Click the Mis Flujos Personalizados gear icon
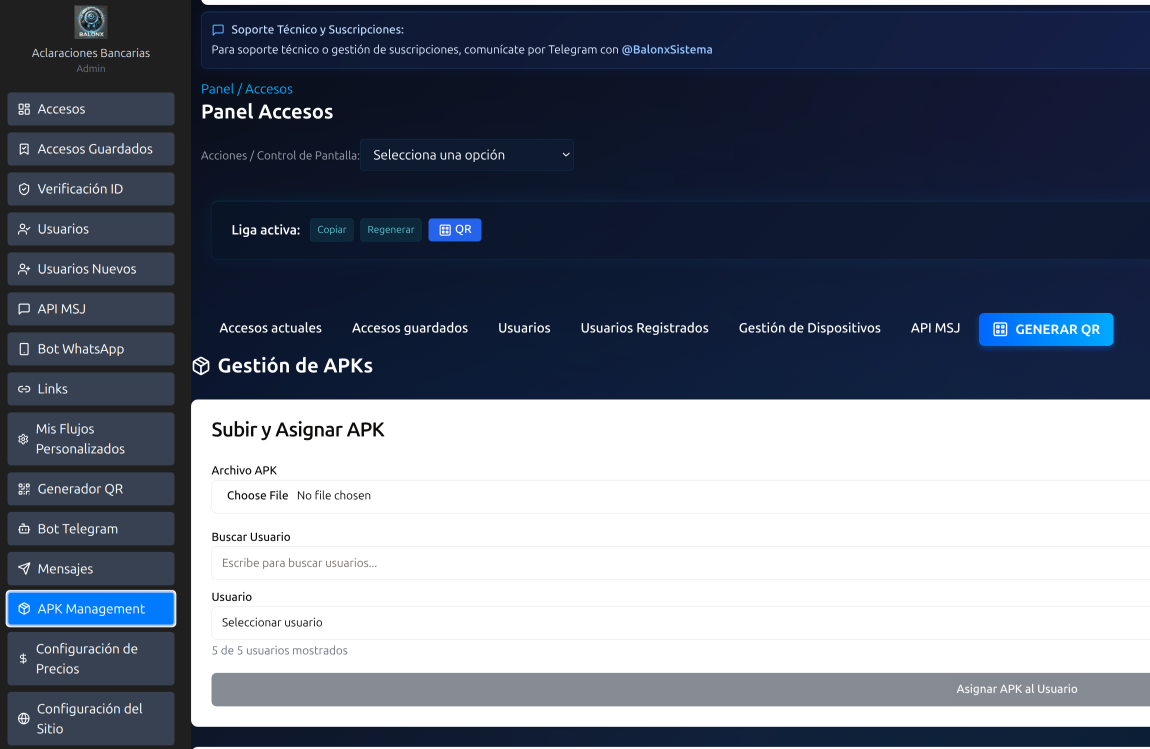The height and width of the screenshot is (749, 1150). 23,439
